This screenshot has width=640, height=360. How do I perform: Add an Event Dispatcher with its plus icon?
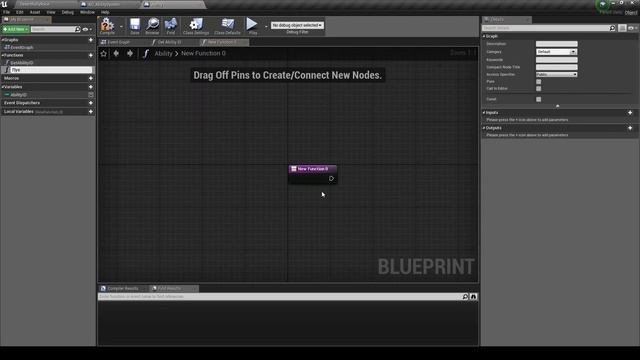pyautogui.click(x=91, y=103)
